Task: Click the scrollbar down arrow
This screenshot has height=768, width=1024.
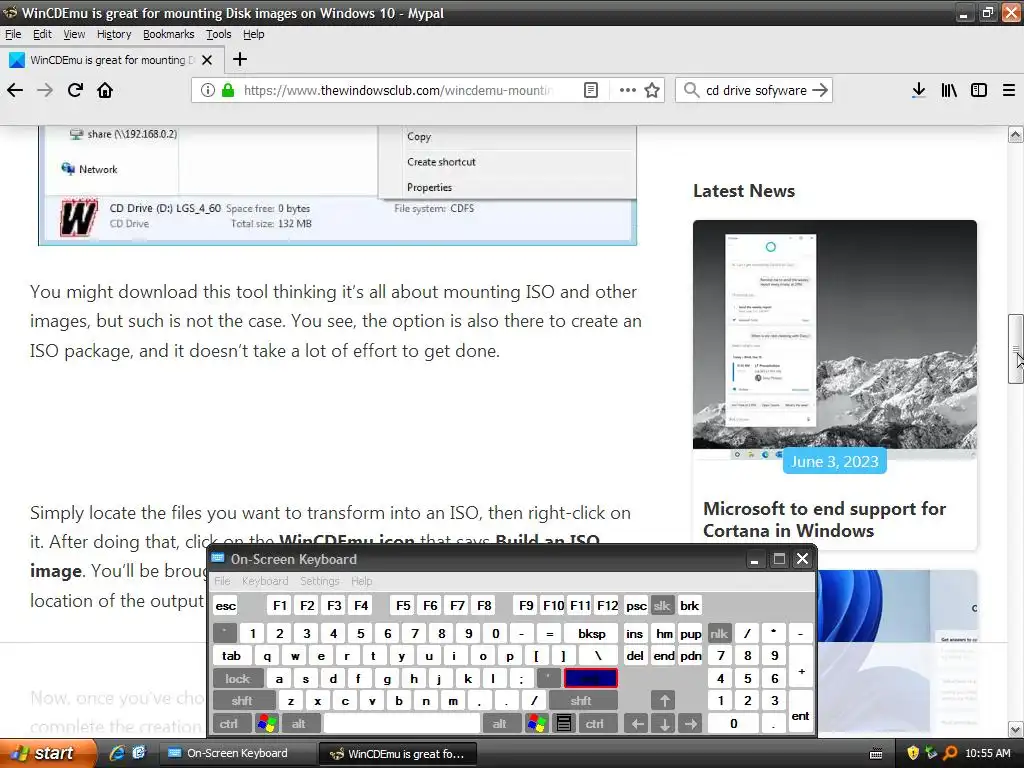Action: point(1016,729)
